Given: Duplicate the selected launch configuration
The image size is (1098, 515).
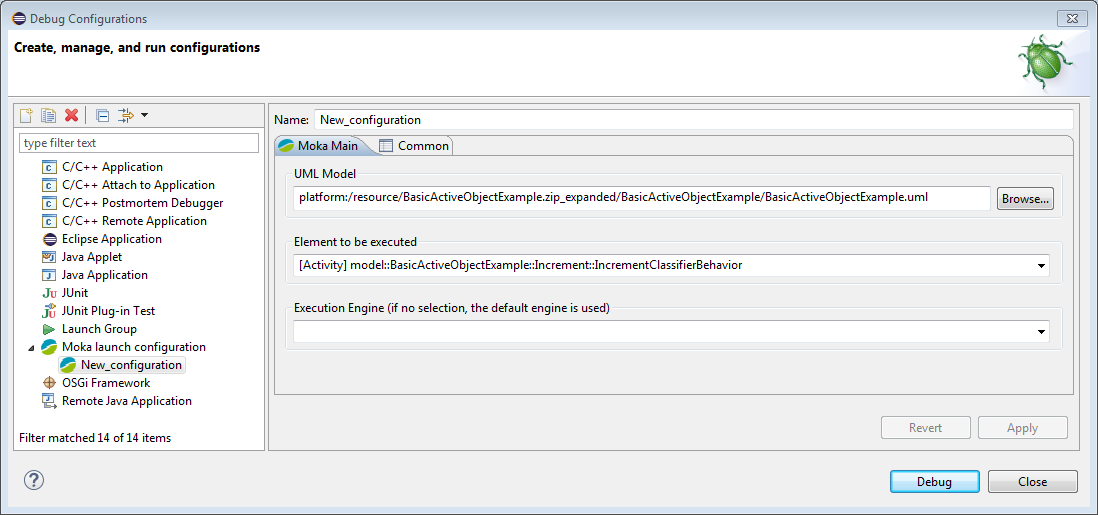Looking at the screenshot, I should [48, 116].
